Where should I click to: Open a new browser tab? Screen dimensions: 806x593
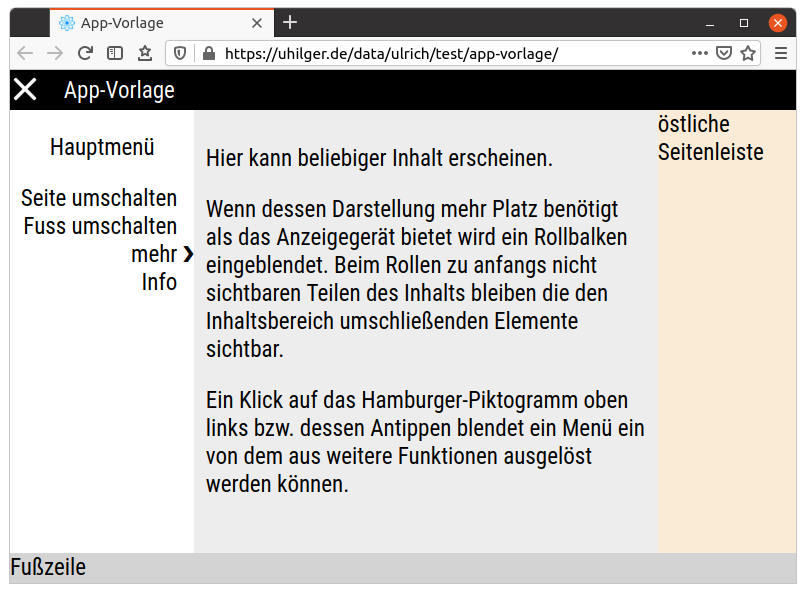[x=290, y=22]
